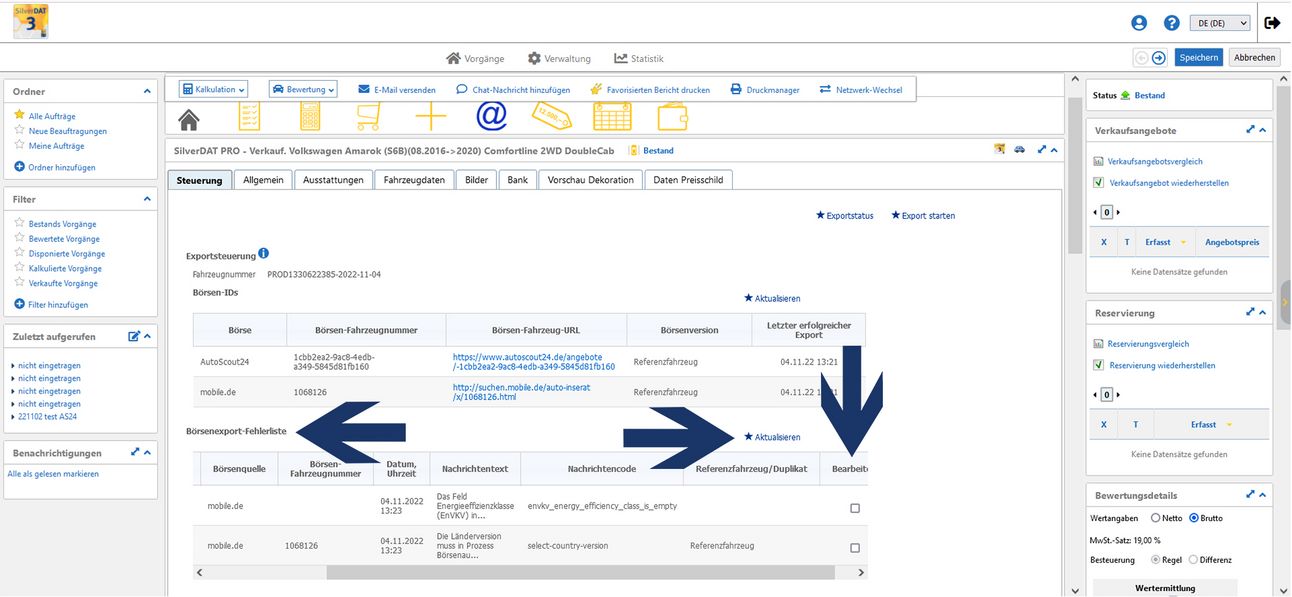Switch to the Fahrzeugdaten tab
This screenshot has width=1292, height=597.
point(415,180)
